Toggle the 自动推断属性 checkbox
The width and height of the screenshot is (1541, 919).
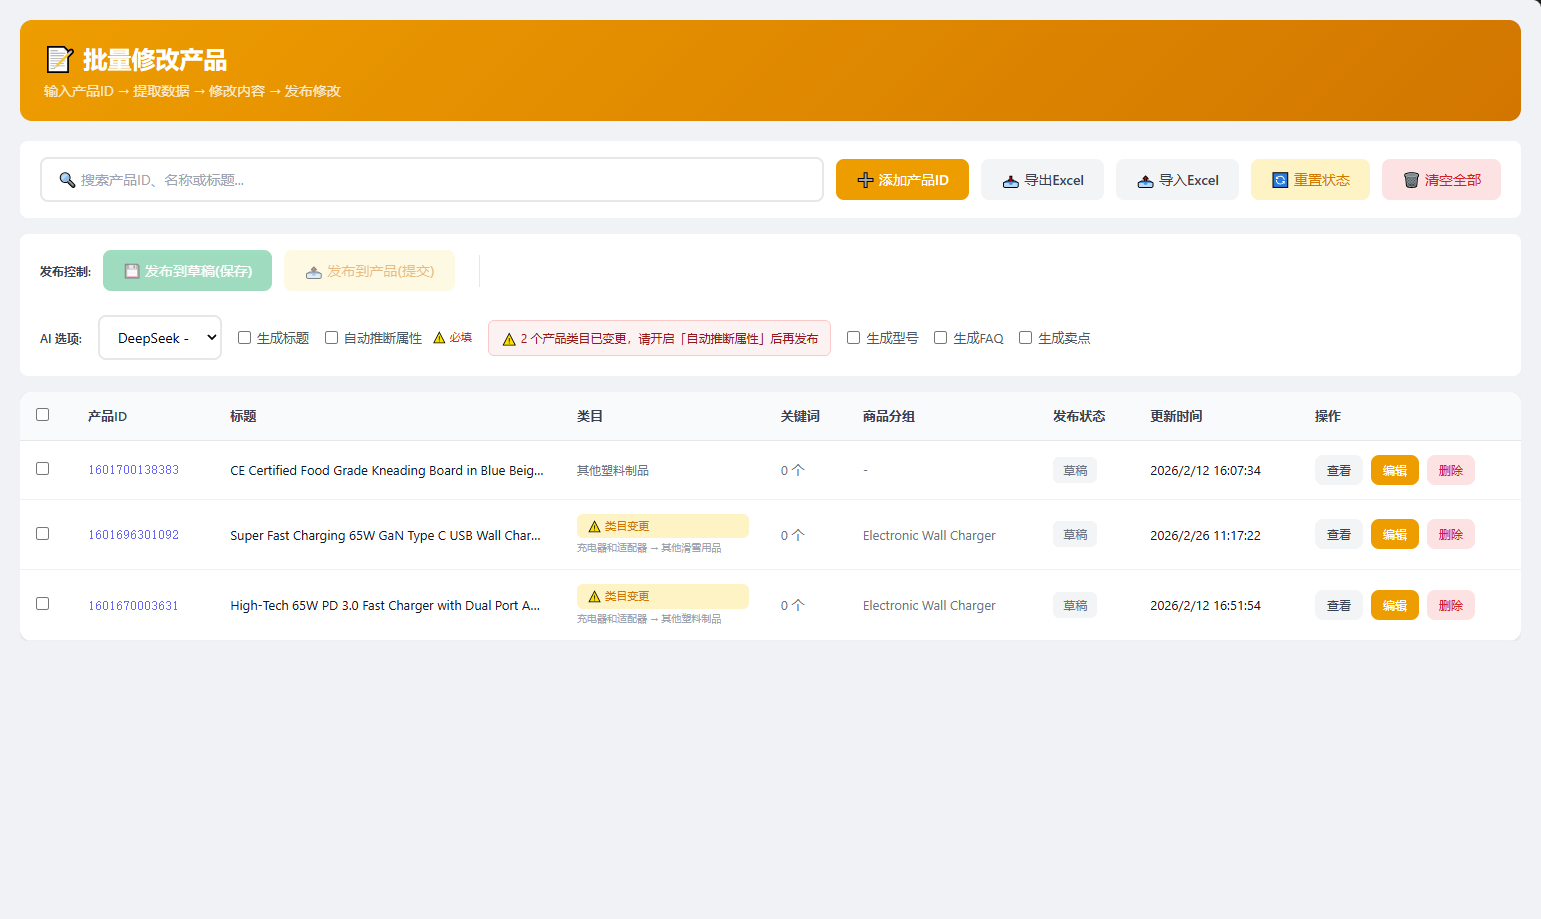[x=331, y=338]
